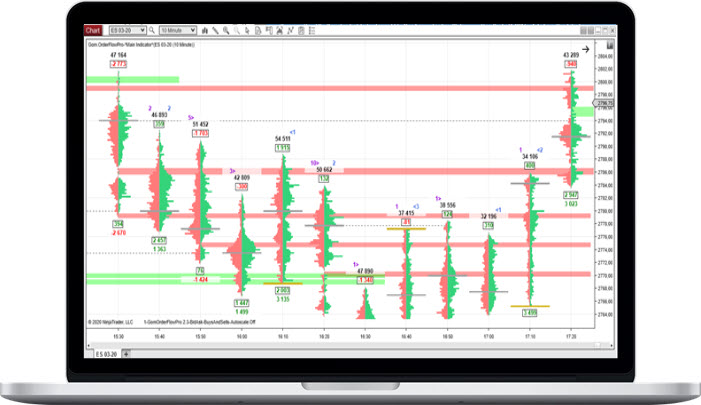Viewport: 701px width, 405px height.
Task: Open the chart properties icon at toolbar end
Action: 315,31
